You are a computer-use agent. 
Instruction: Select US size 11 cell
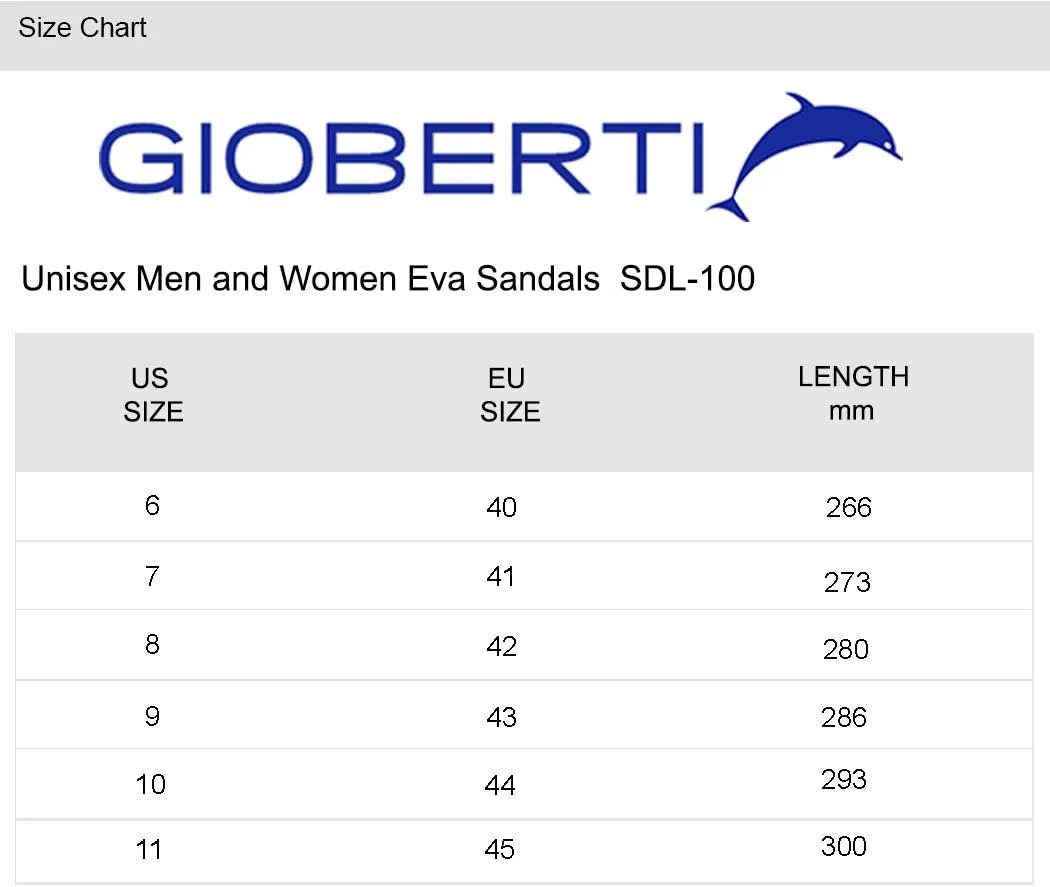149,850
